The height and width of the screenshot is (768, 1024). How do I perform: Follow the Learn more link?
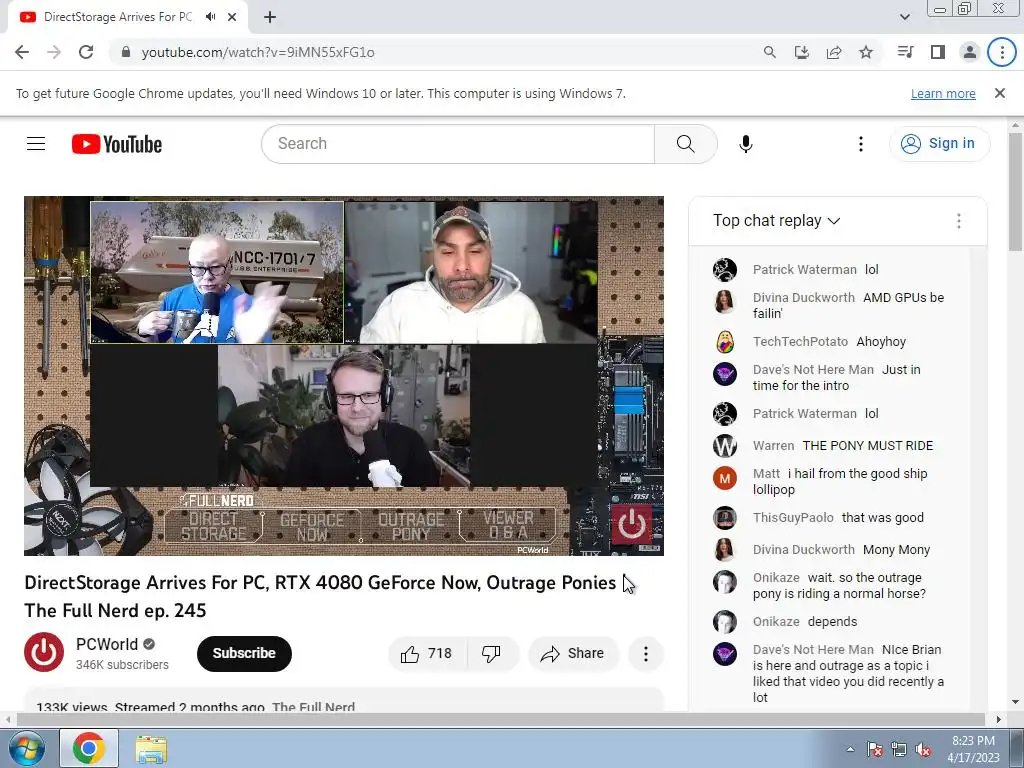pyautogui.click(x=943, y=93)
